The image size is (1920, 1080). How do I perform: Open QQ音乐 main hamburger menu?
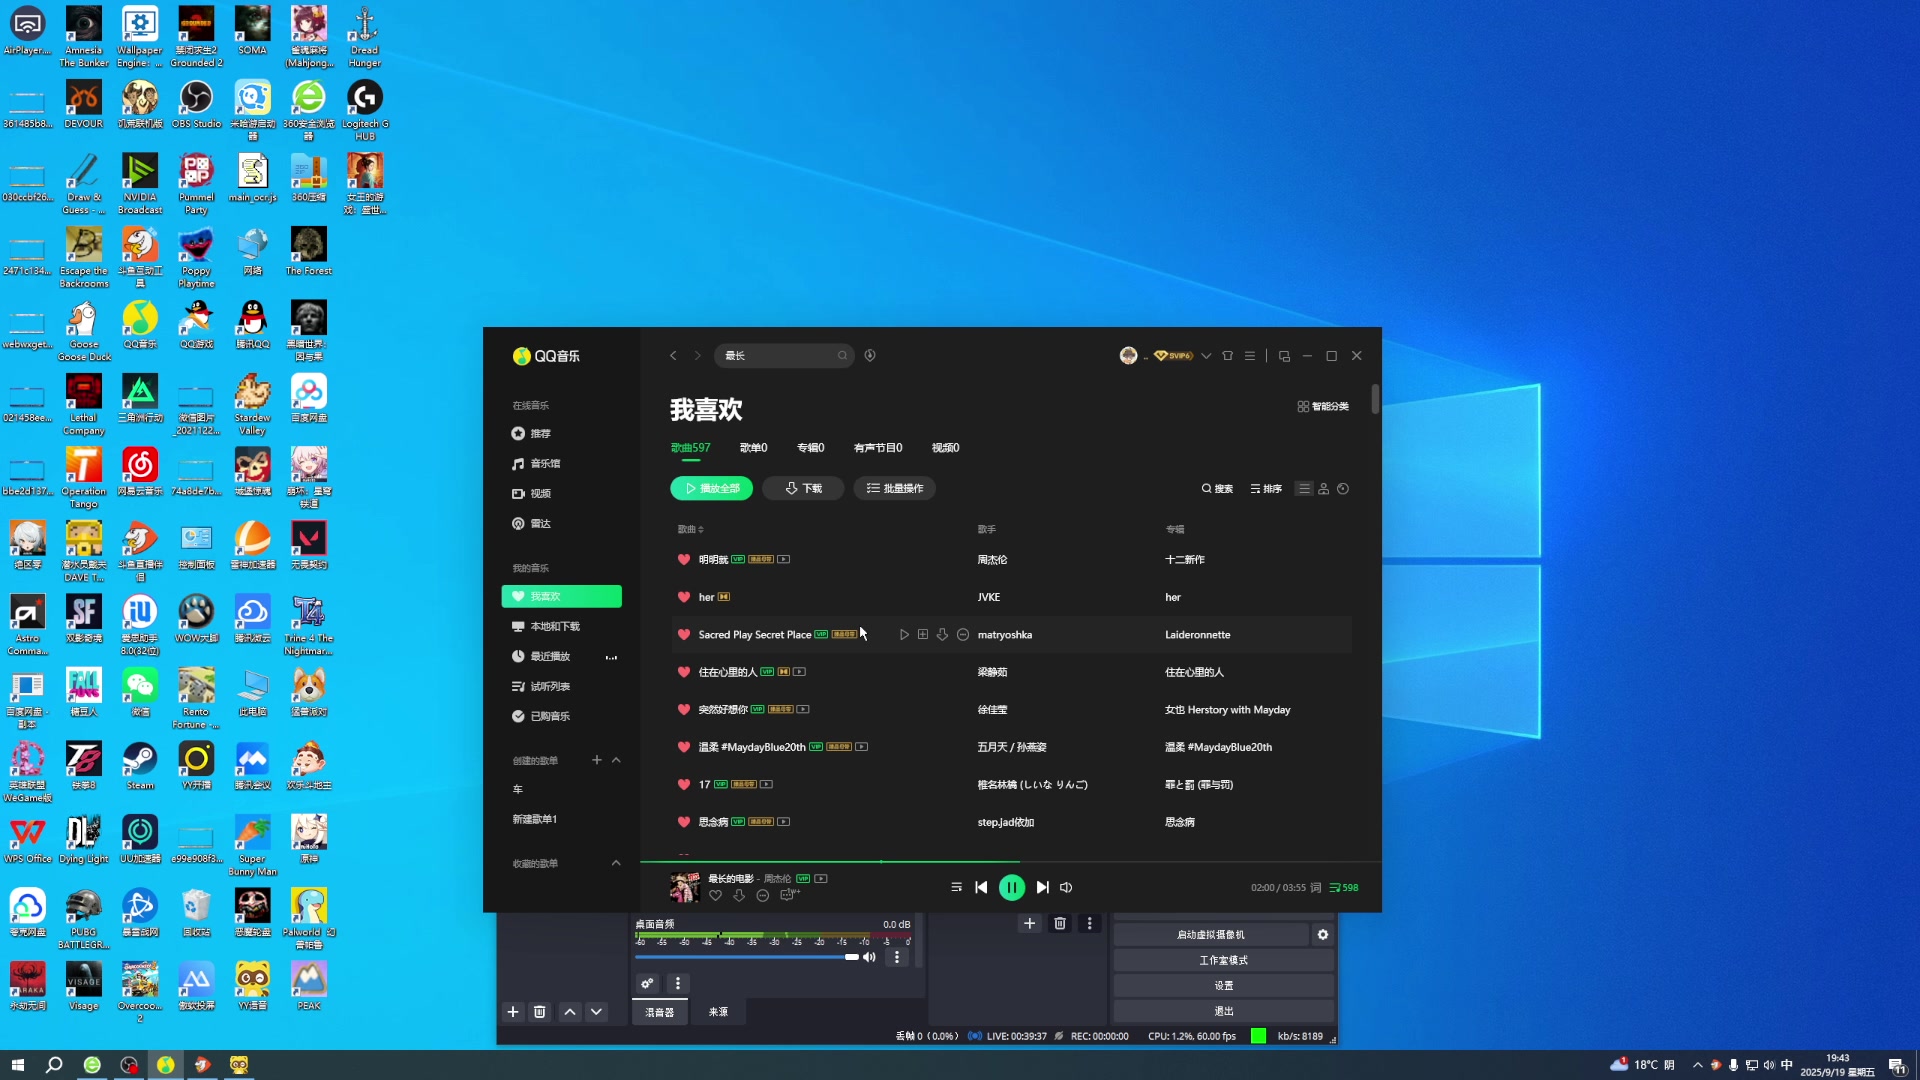click(1250, 355)
